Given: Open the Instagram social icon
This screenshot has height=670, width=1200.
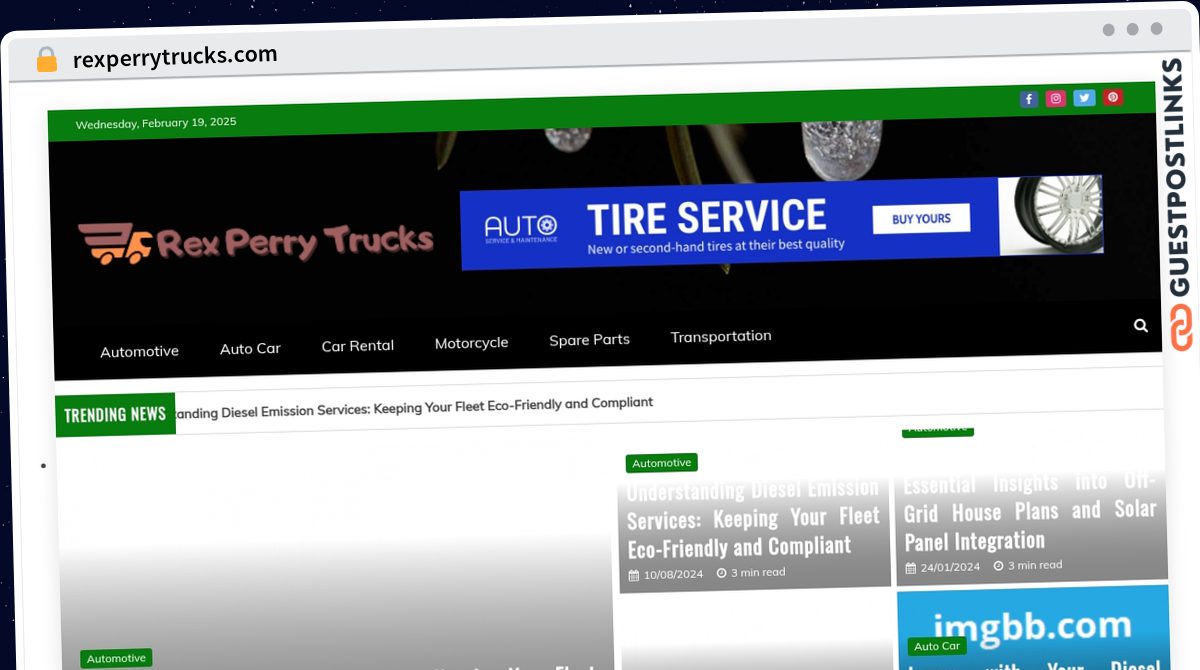Looking at the screenshot, I should (x=1056, y=98).
